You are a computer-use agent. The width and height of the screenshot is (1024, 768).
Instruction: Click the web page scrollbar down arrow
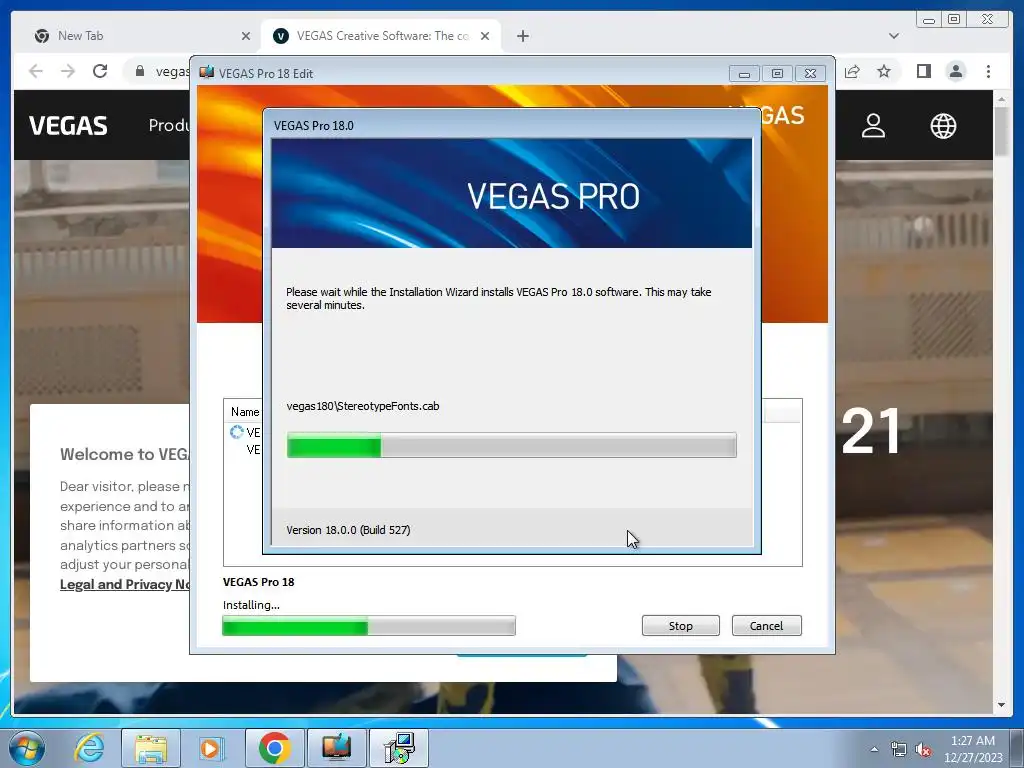[1001, 705]
